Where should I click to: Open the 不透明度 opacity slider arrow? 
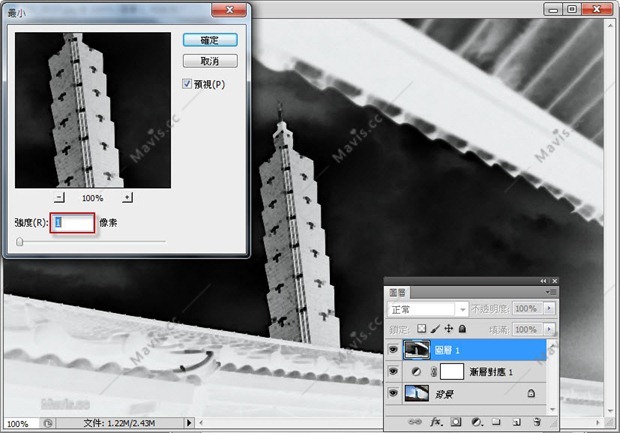tap(550, 308)
